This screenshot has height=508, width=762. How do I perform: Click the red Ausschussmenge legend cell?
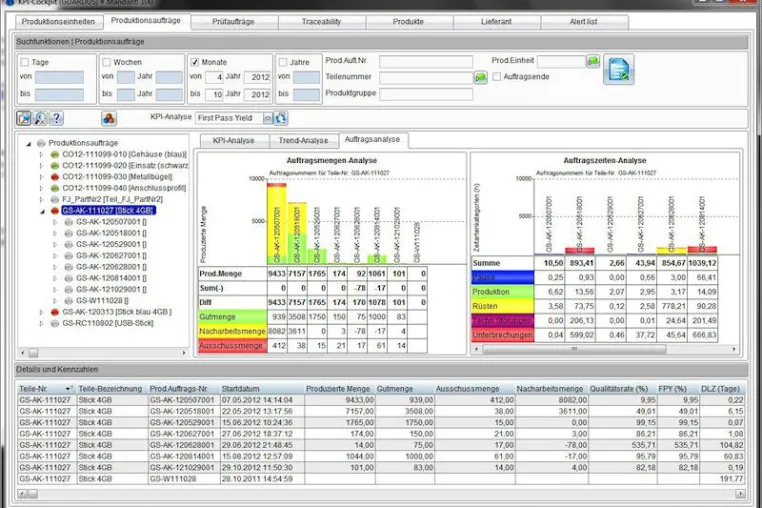(232, 346)
